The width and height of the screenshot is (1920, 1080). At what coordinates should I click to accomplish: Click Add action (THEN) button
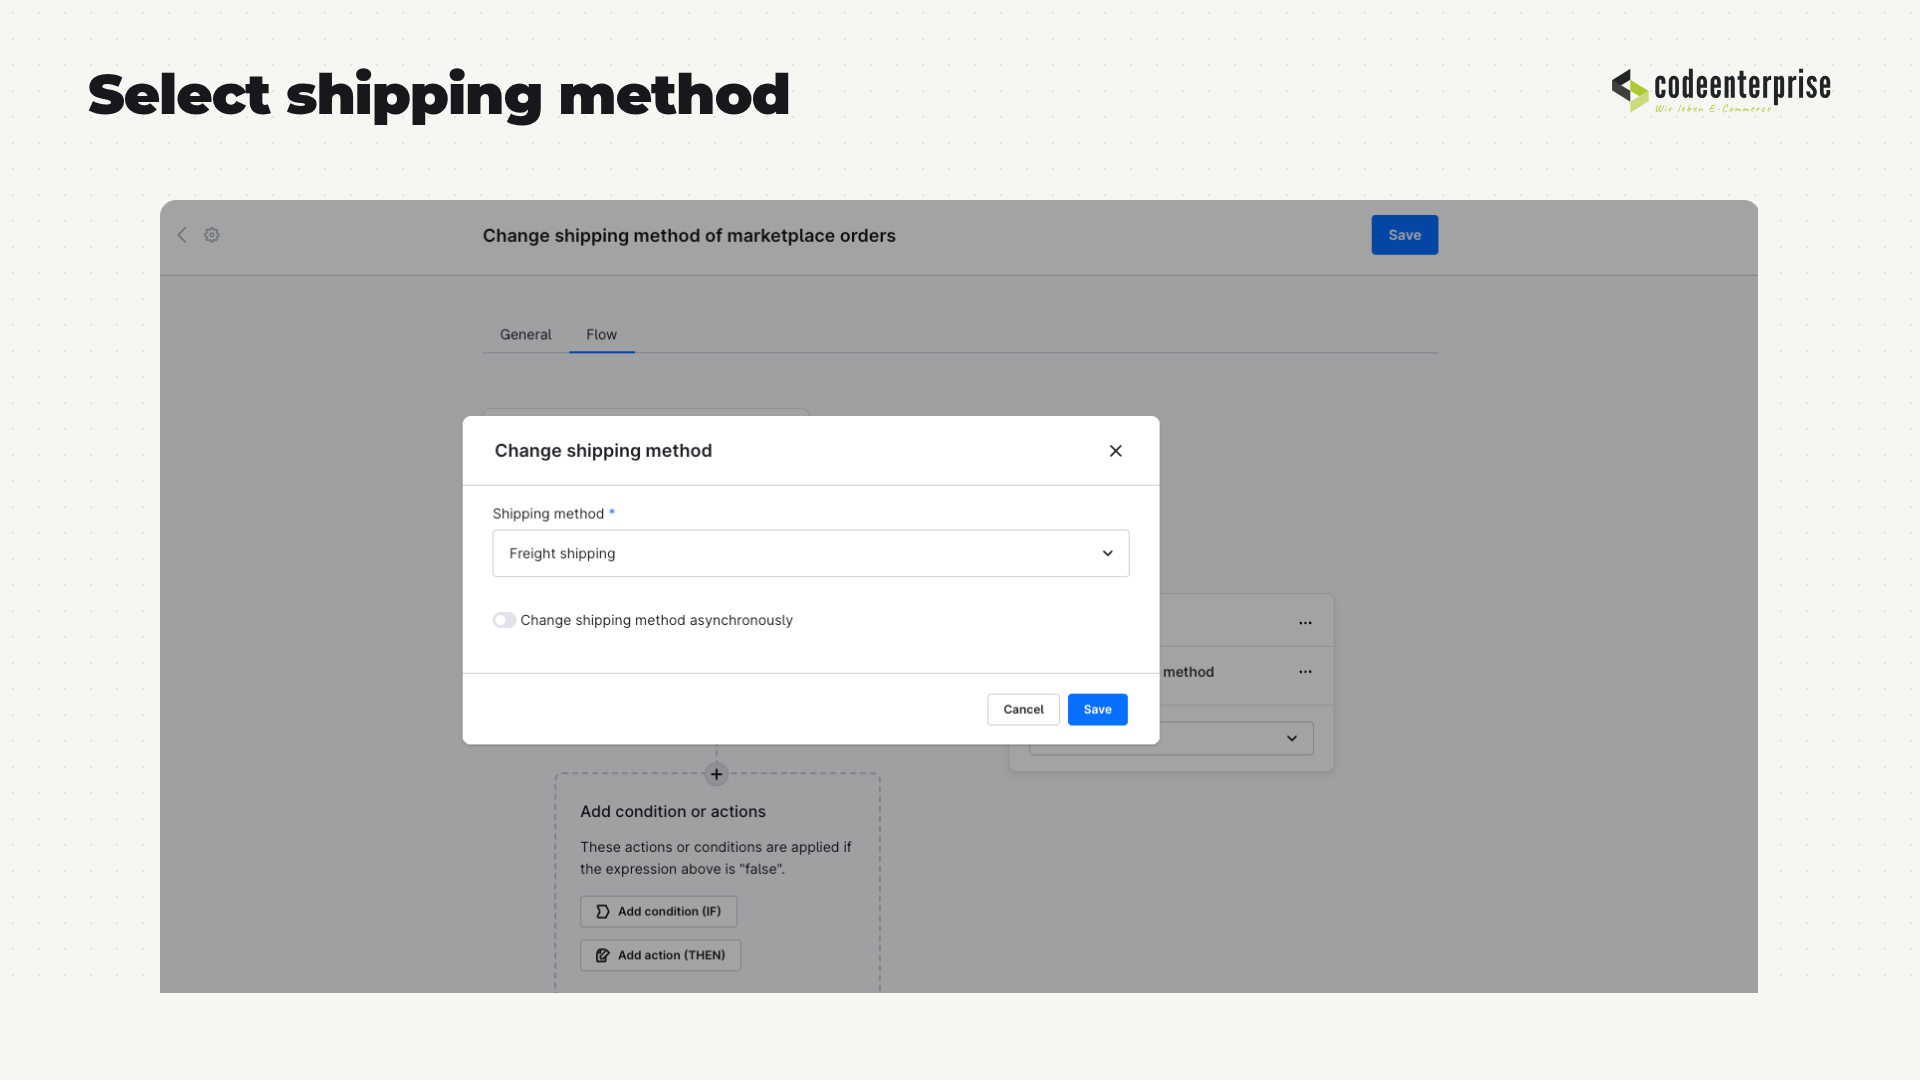661,955
